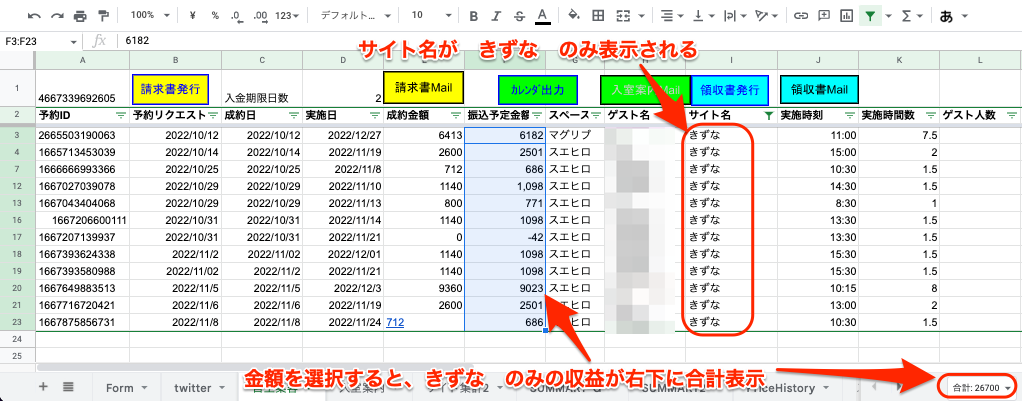This screenshot has height=401, width=1022.
Task: Click the Print icon
Action: coord(80,16)
